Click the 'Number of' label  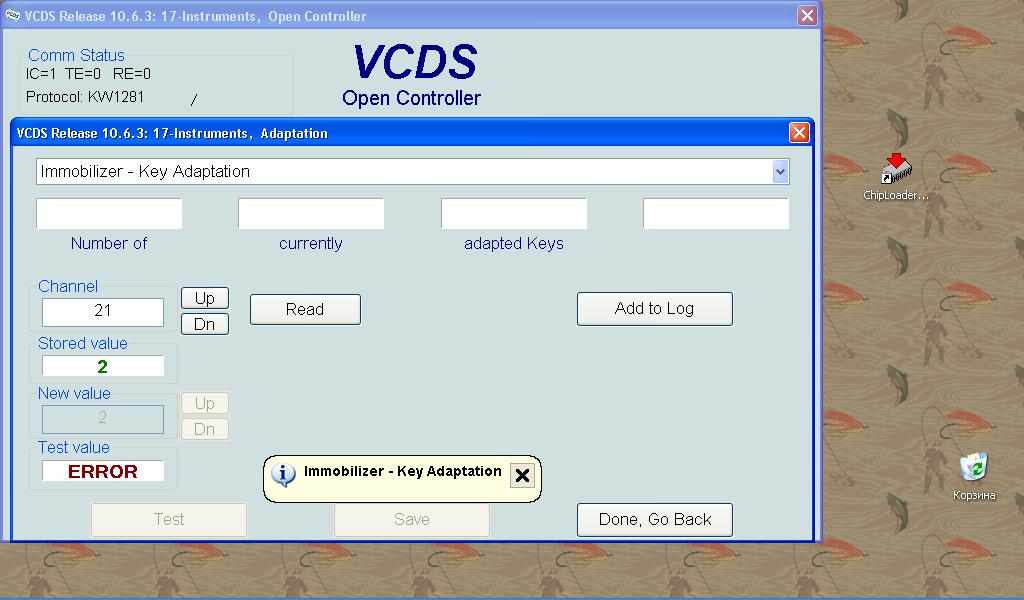pyautogui.click(x=108, y=244)
